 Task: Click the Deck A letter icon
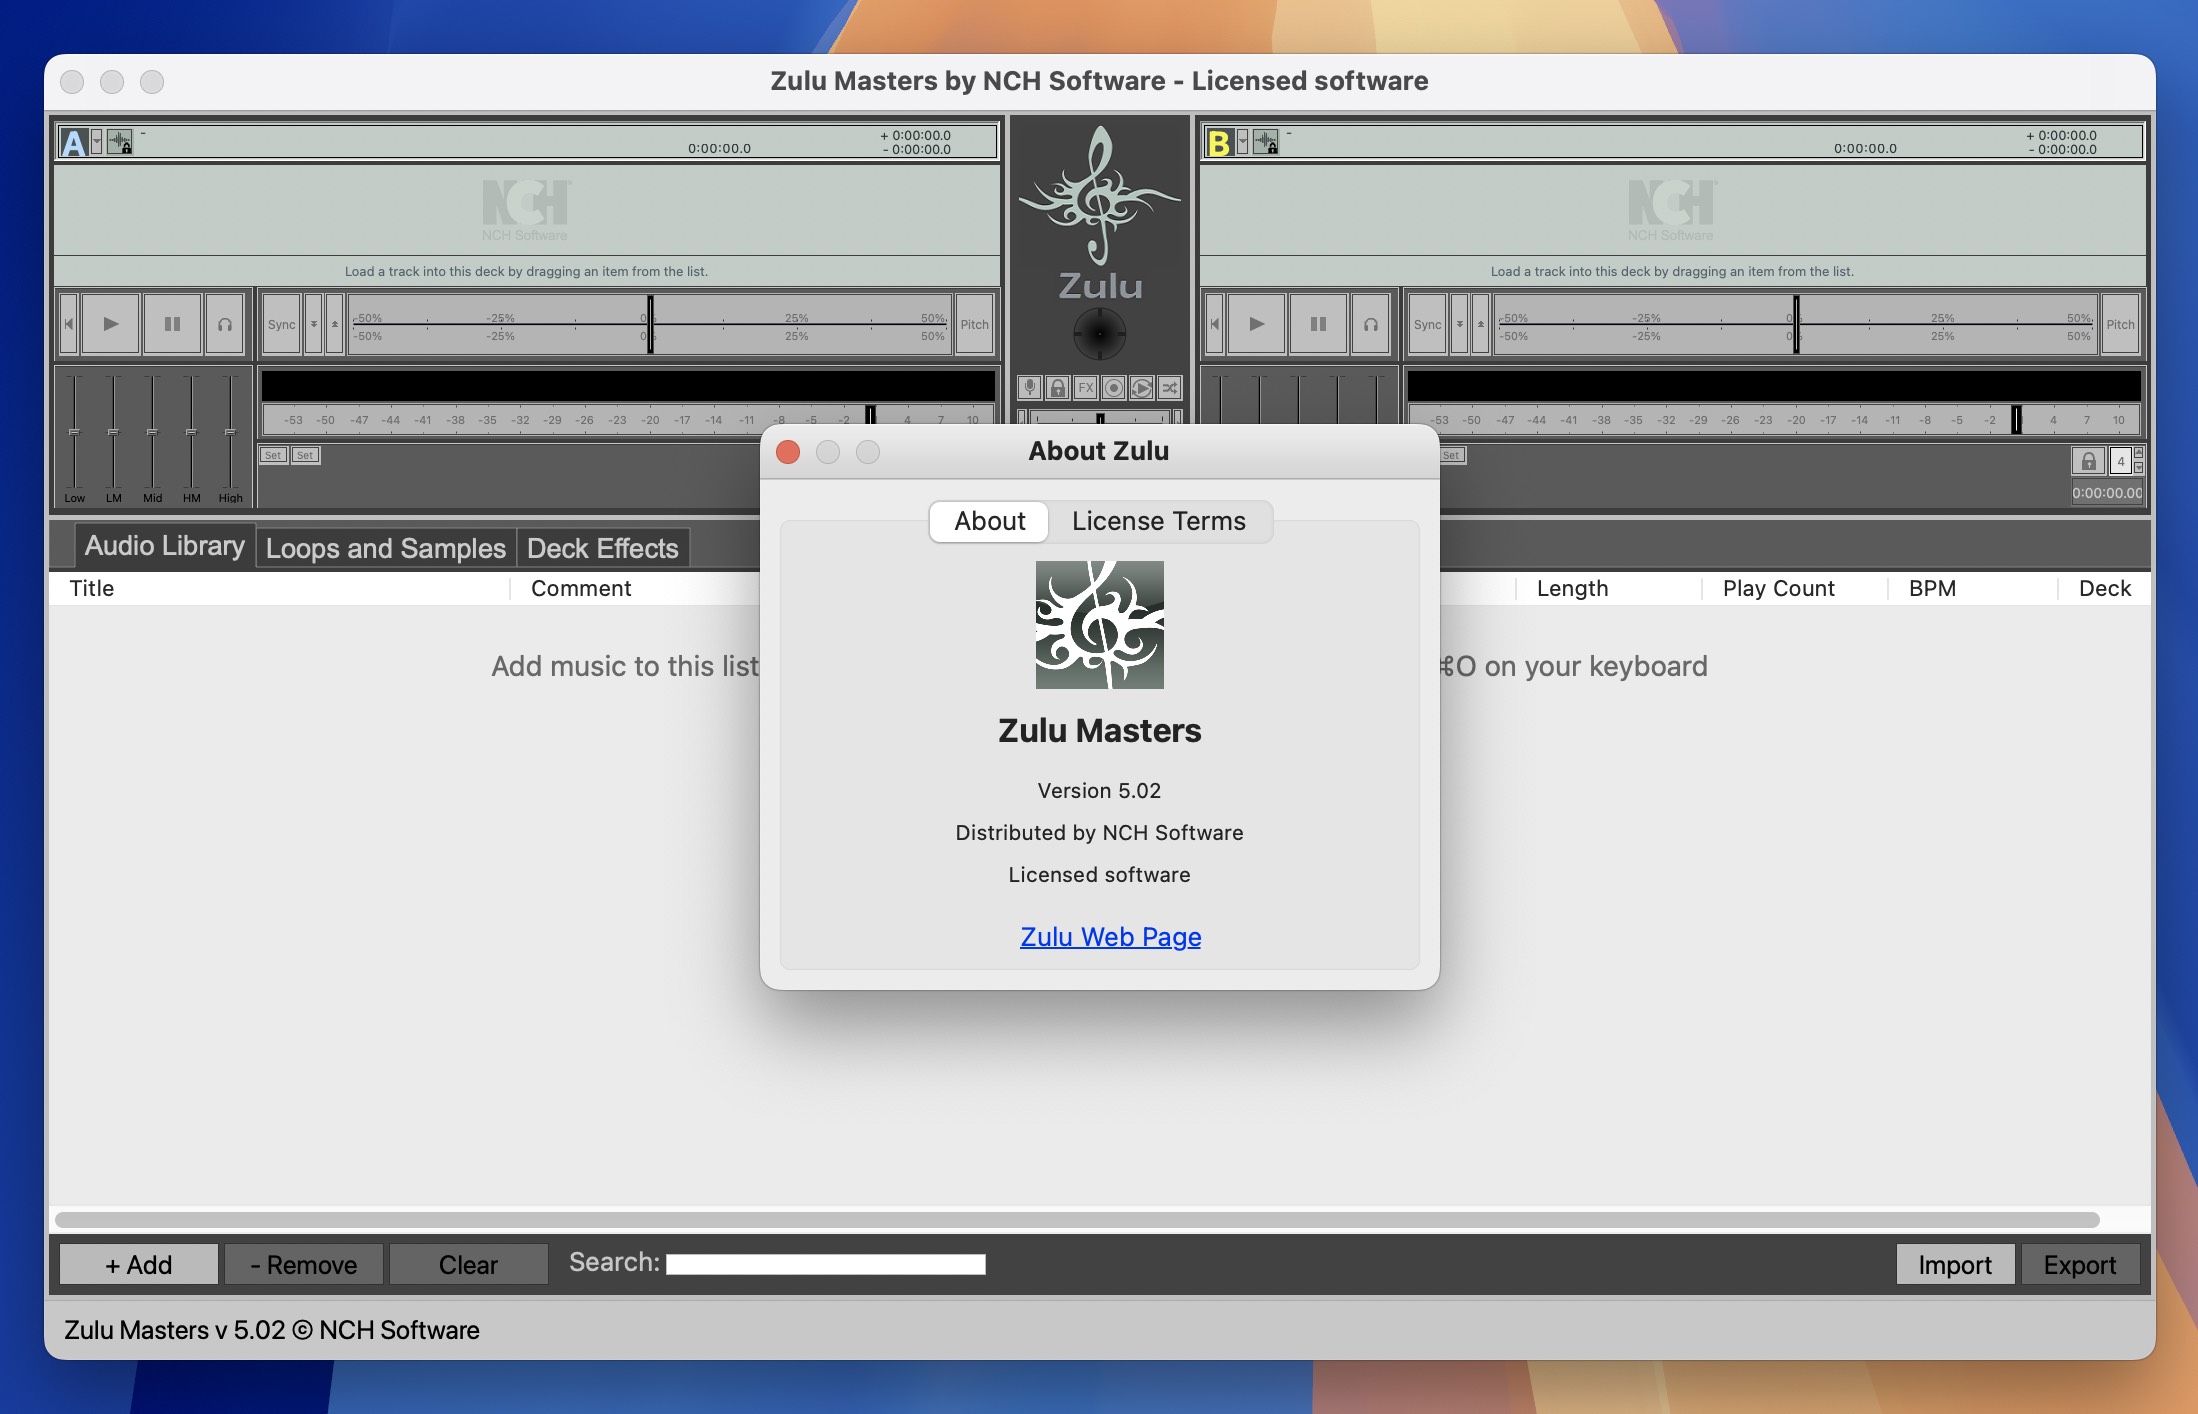click(x=73, y=143)
